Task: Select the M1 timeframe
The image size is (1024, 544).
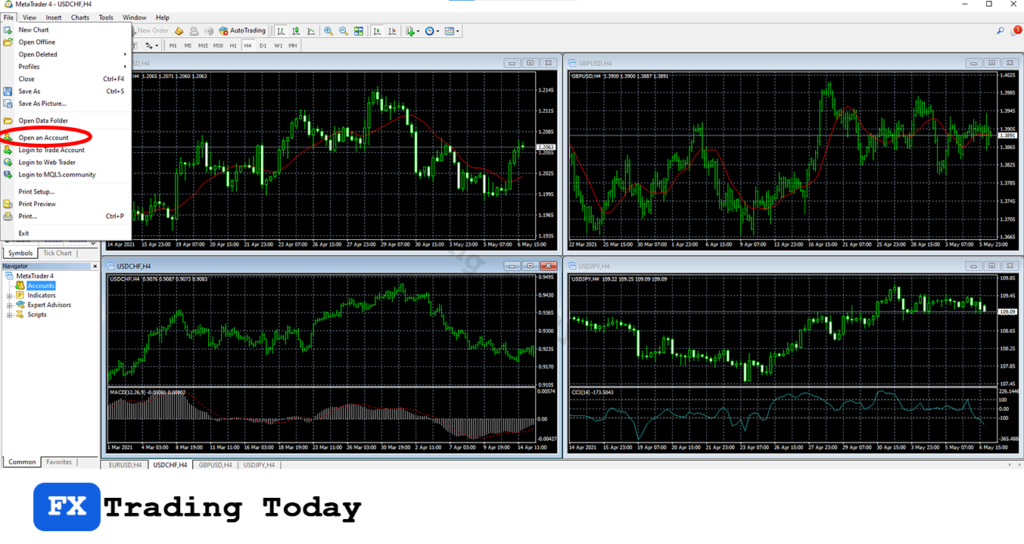Action: tap(173, 46)
